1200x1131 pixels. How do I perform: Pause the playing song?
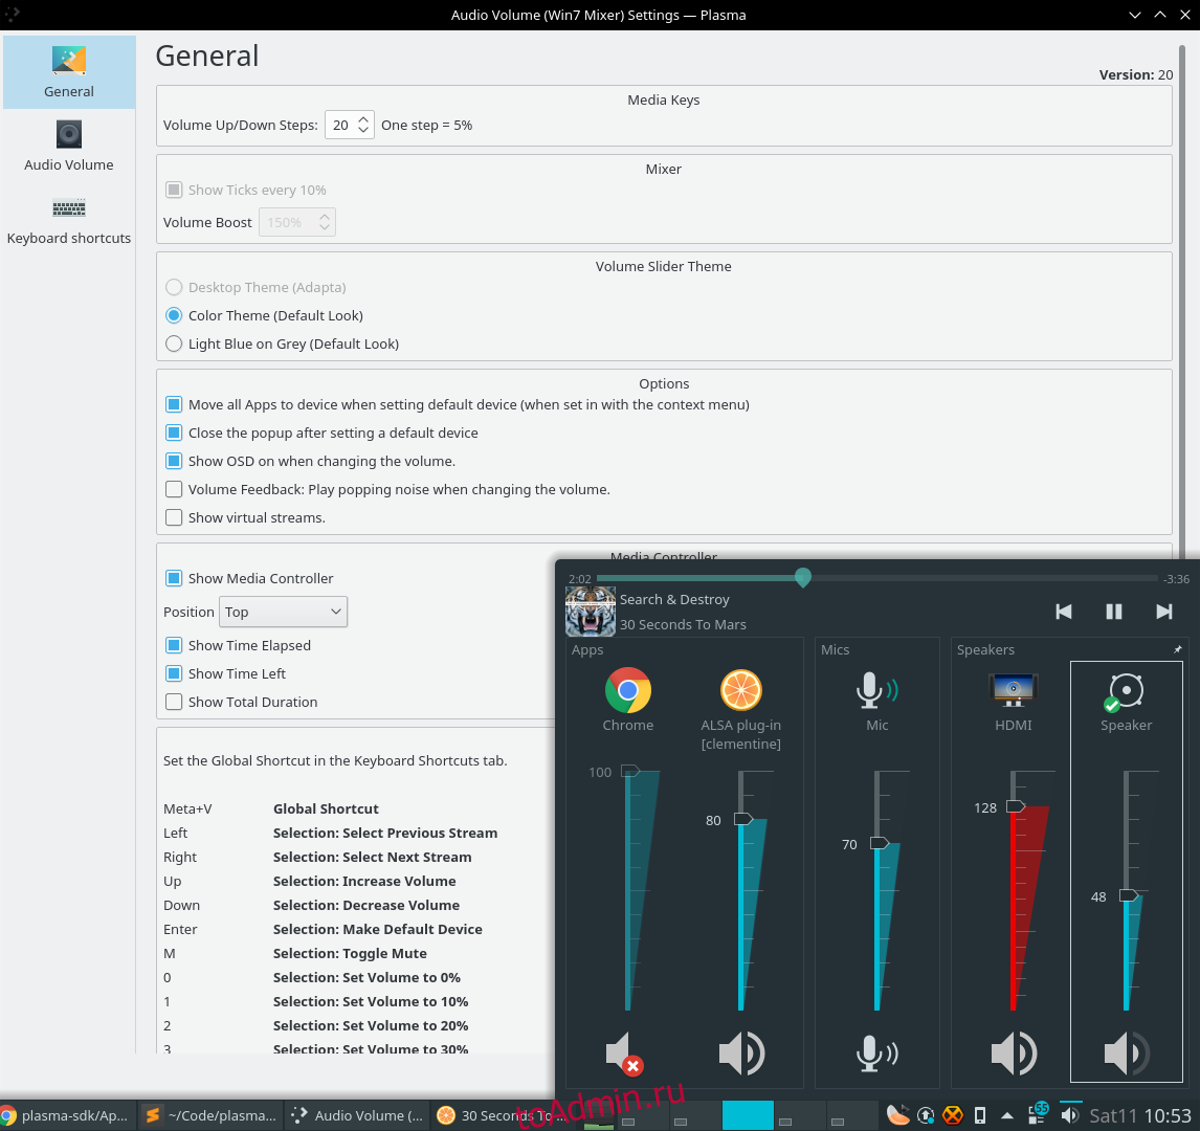click(1114, 612)
